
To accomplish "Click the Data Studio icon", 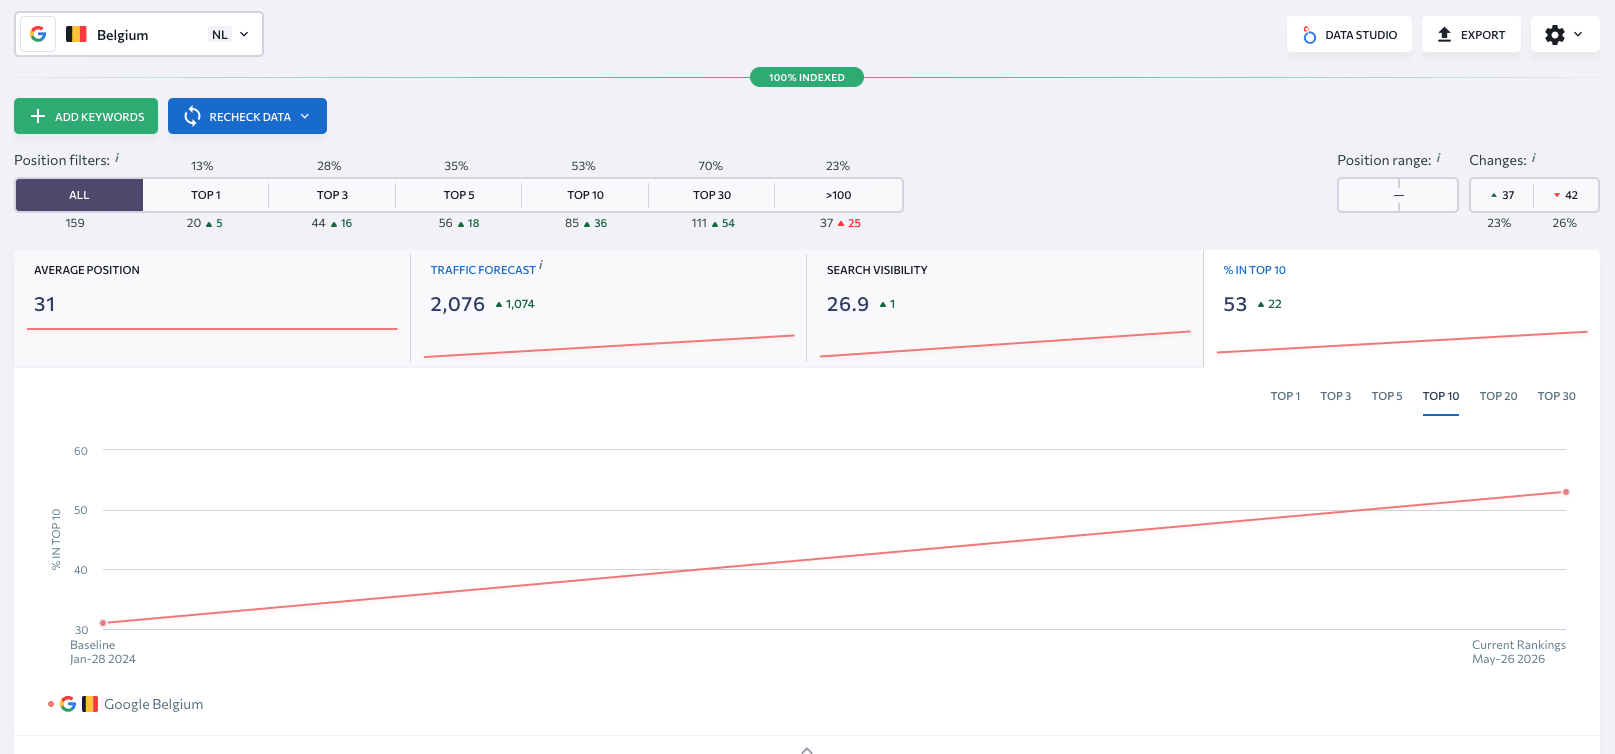I will (x=1309, y=35).
